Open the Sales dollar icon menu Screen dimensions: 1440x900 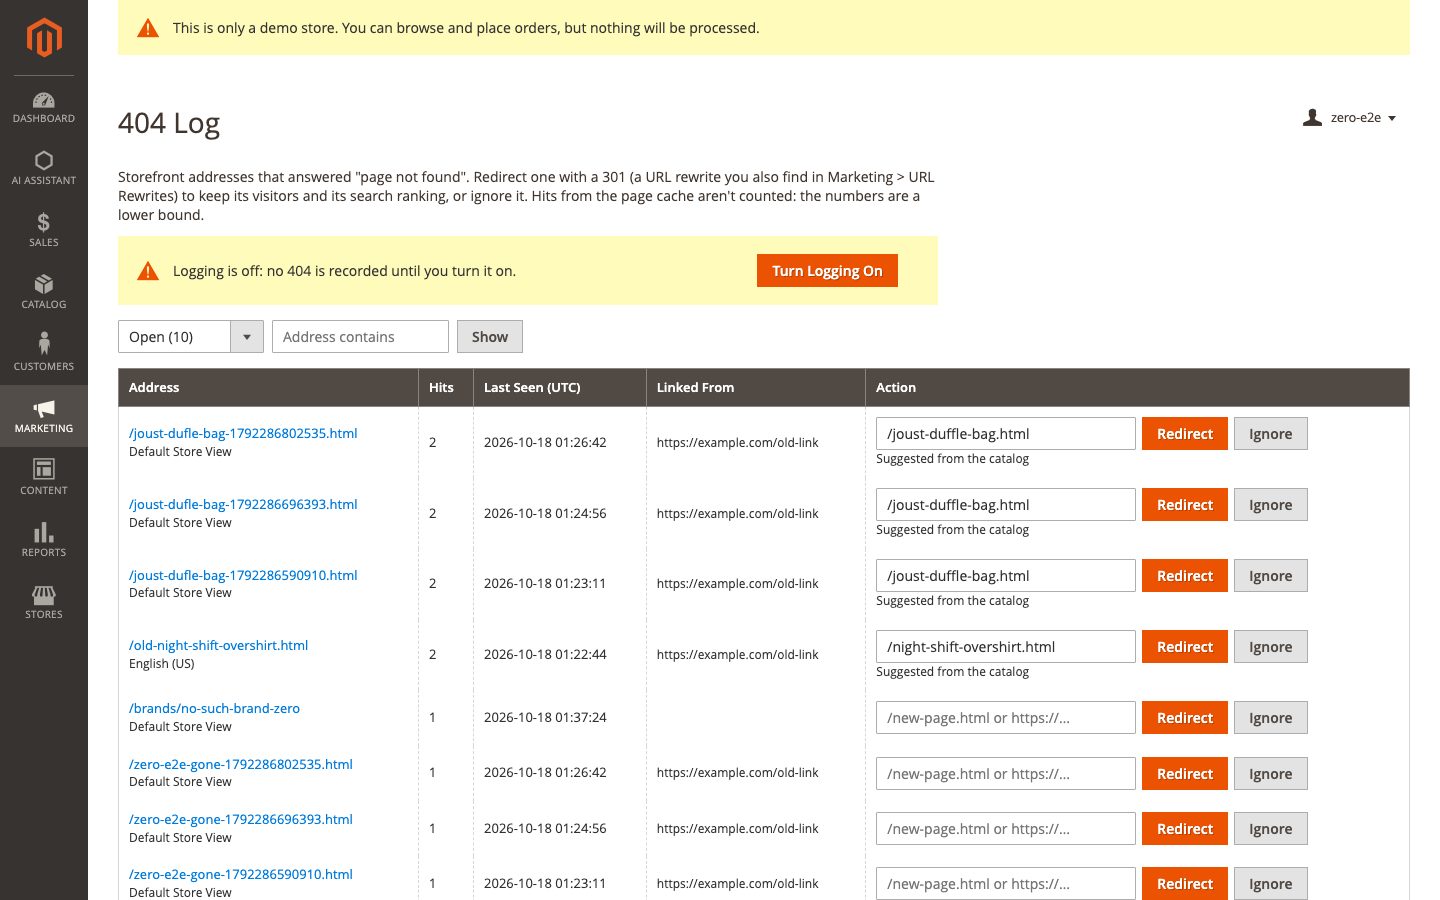coord(44,230)
